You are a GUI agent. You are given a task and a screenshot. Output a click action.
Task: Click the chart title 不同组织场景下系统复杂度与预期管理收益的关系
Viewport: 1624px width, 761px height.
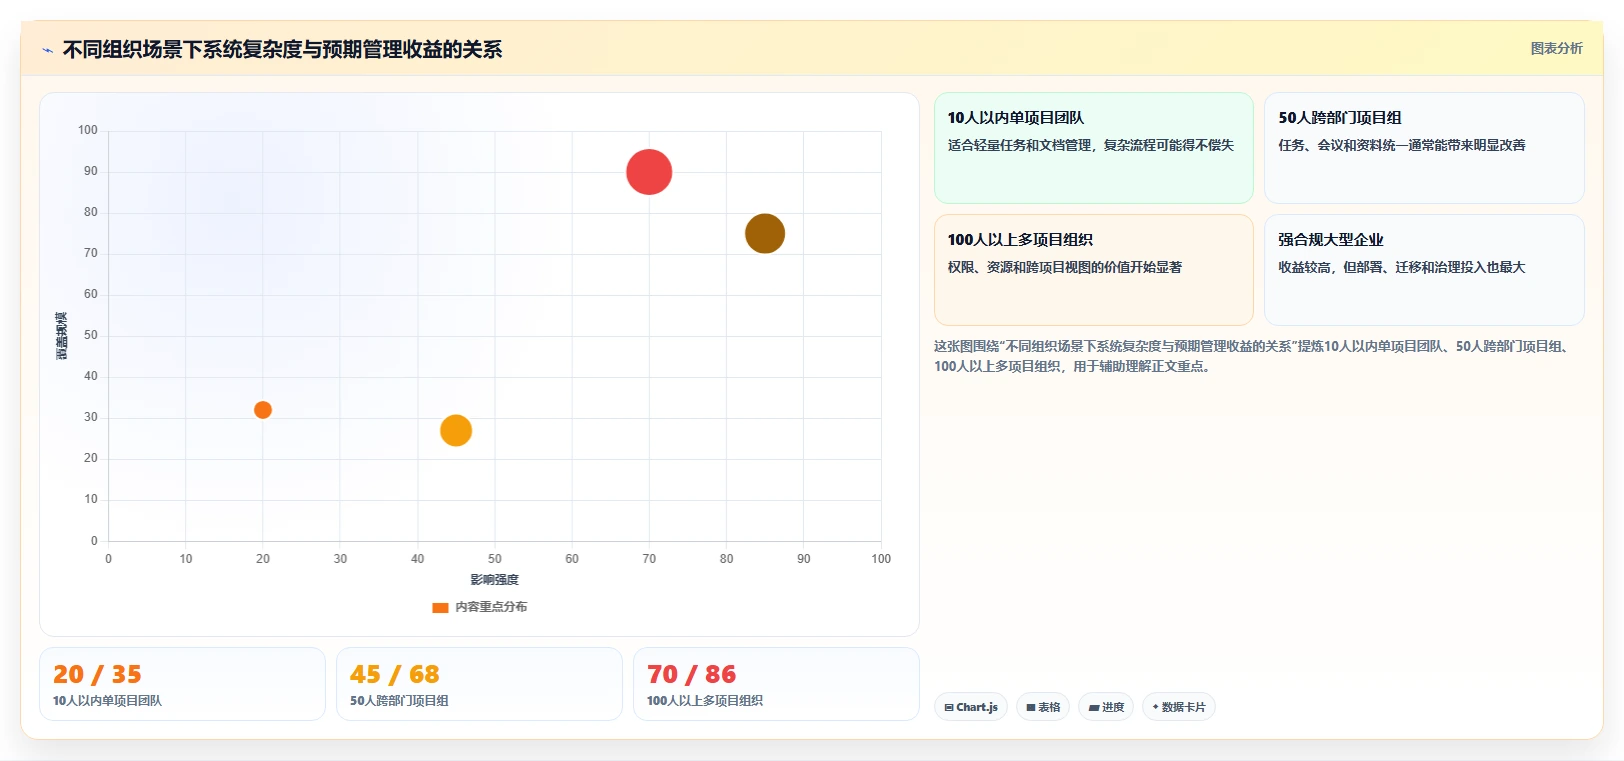coord(282,49)
